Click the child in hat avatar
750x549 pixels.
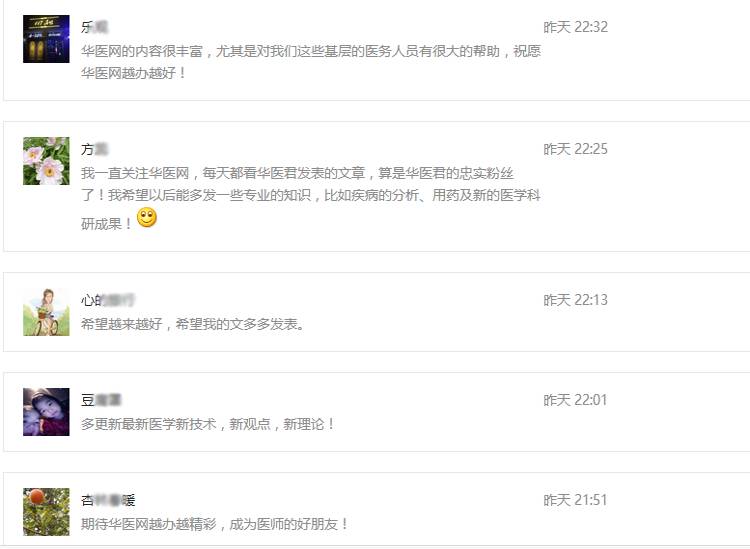point(46,412)
